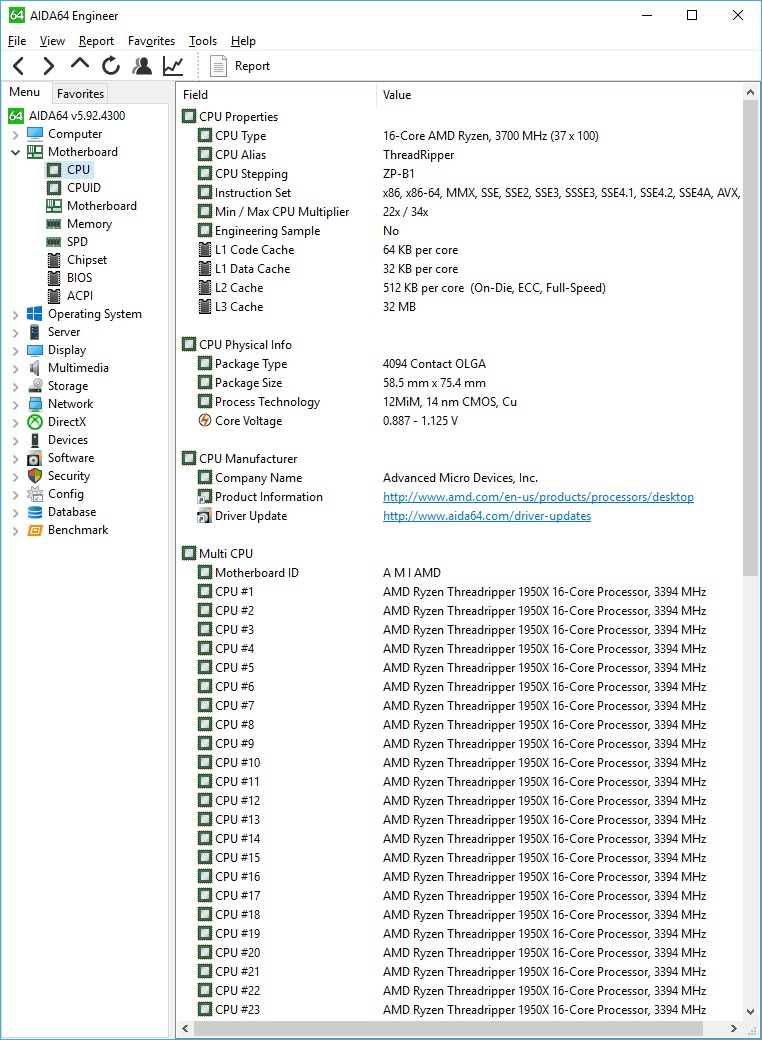Screen dimensions: 762x1040
Task: Select the Multimedia speaker icon in tree
Action: [34, 367]
